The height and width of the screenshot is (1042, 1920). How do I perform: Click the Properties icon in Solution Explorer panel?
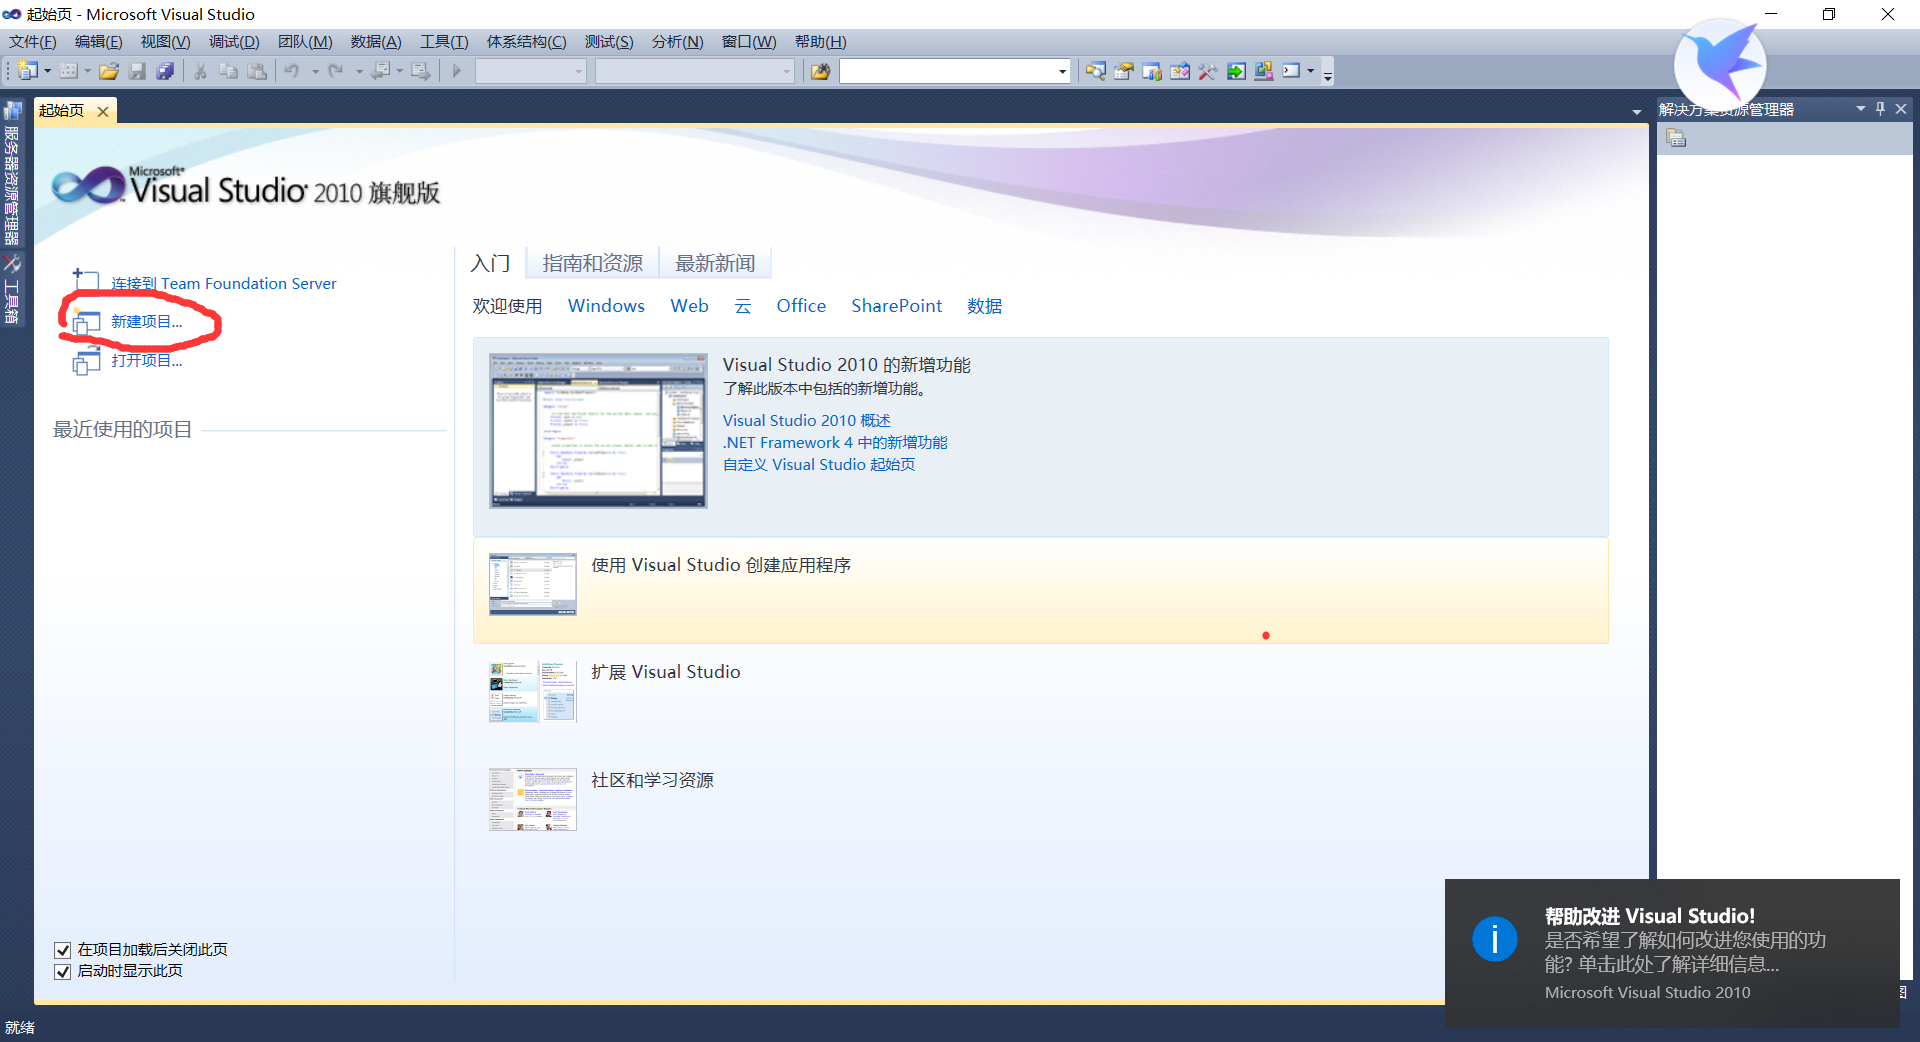pyautogui.click(x=1677, y=139)
